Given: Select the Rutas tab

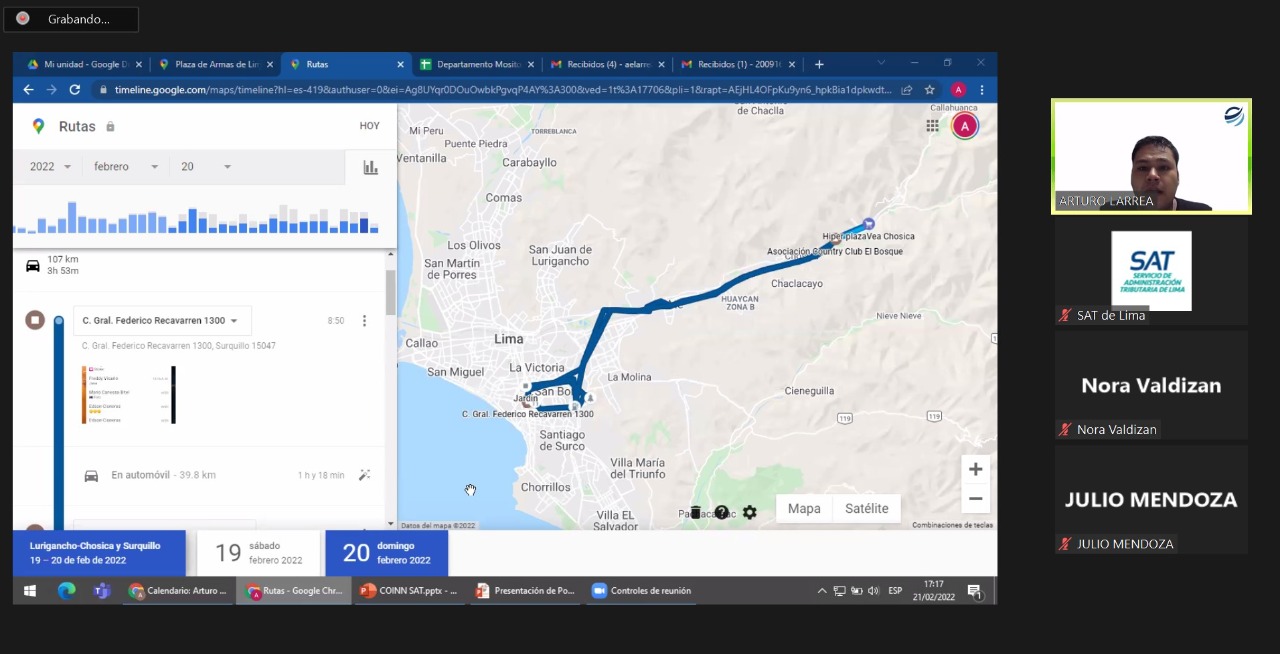Looking at the screenshot, I should [x=346, y=64].
